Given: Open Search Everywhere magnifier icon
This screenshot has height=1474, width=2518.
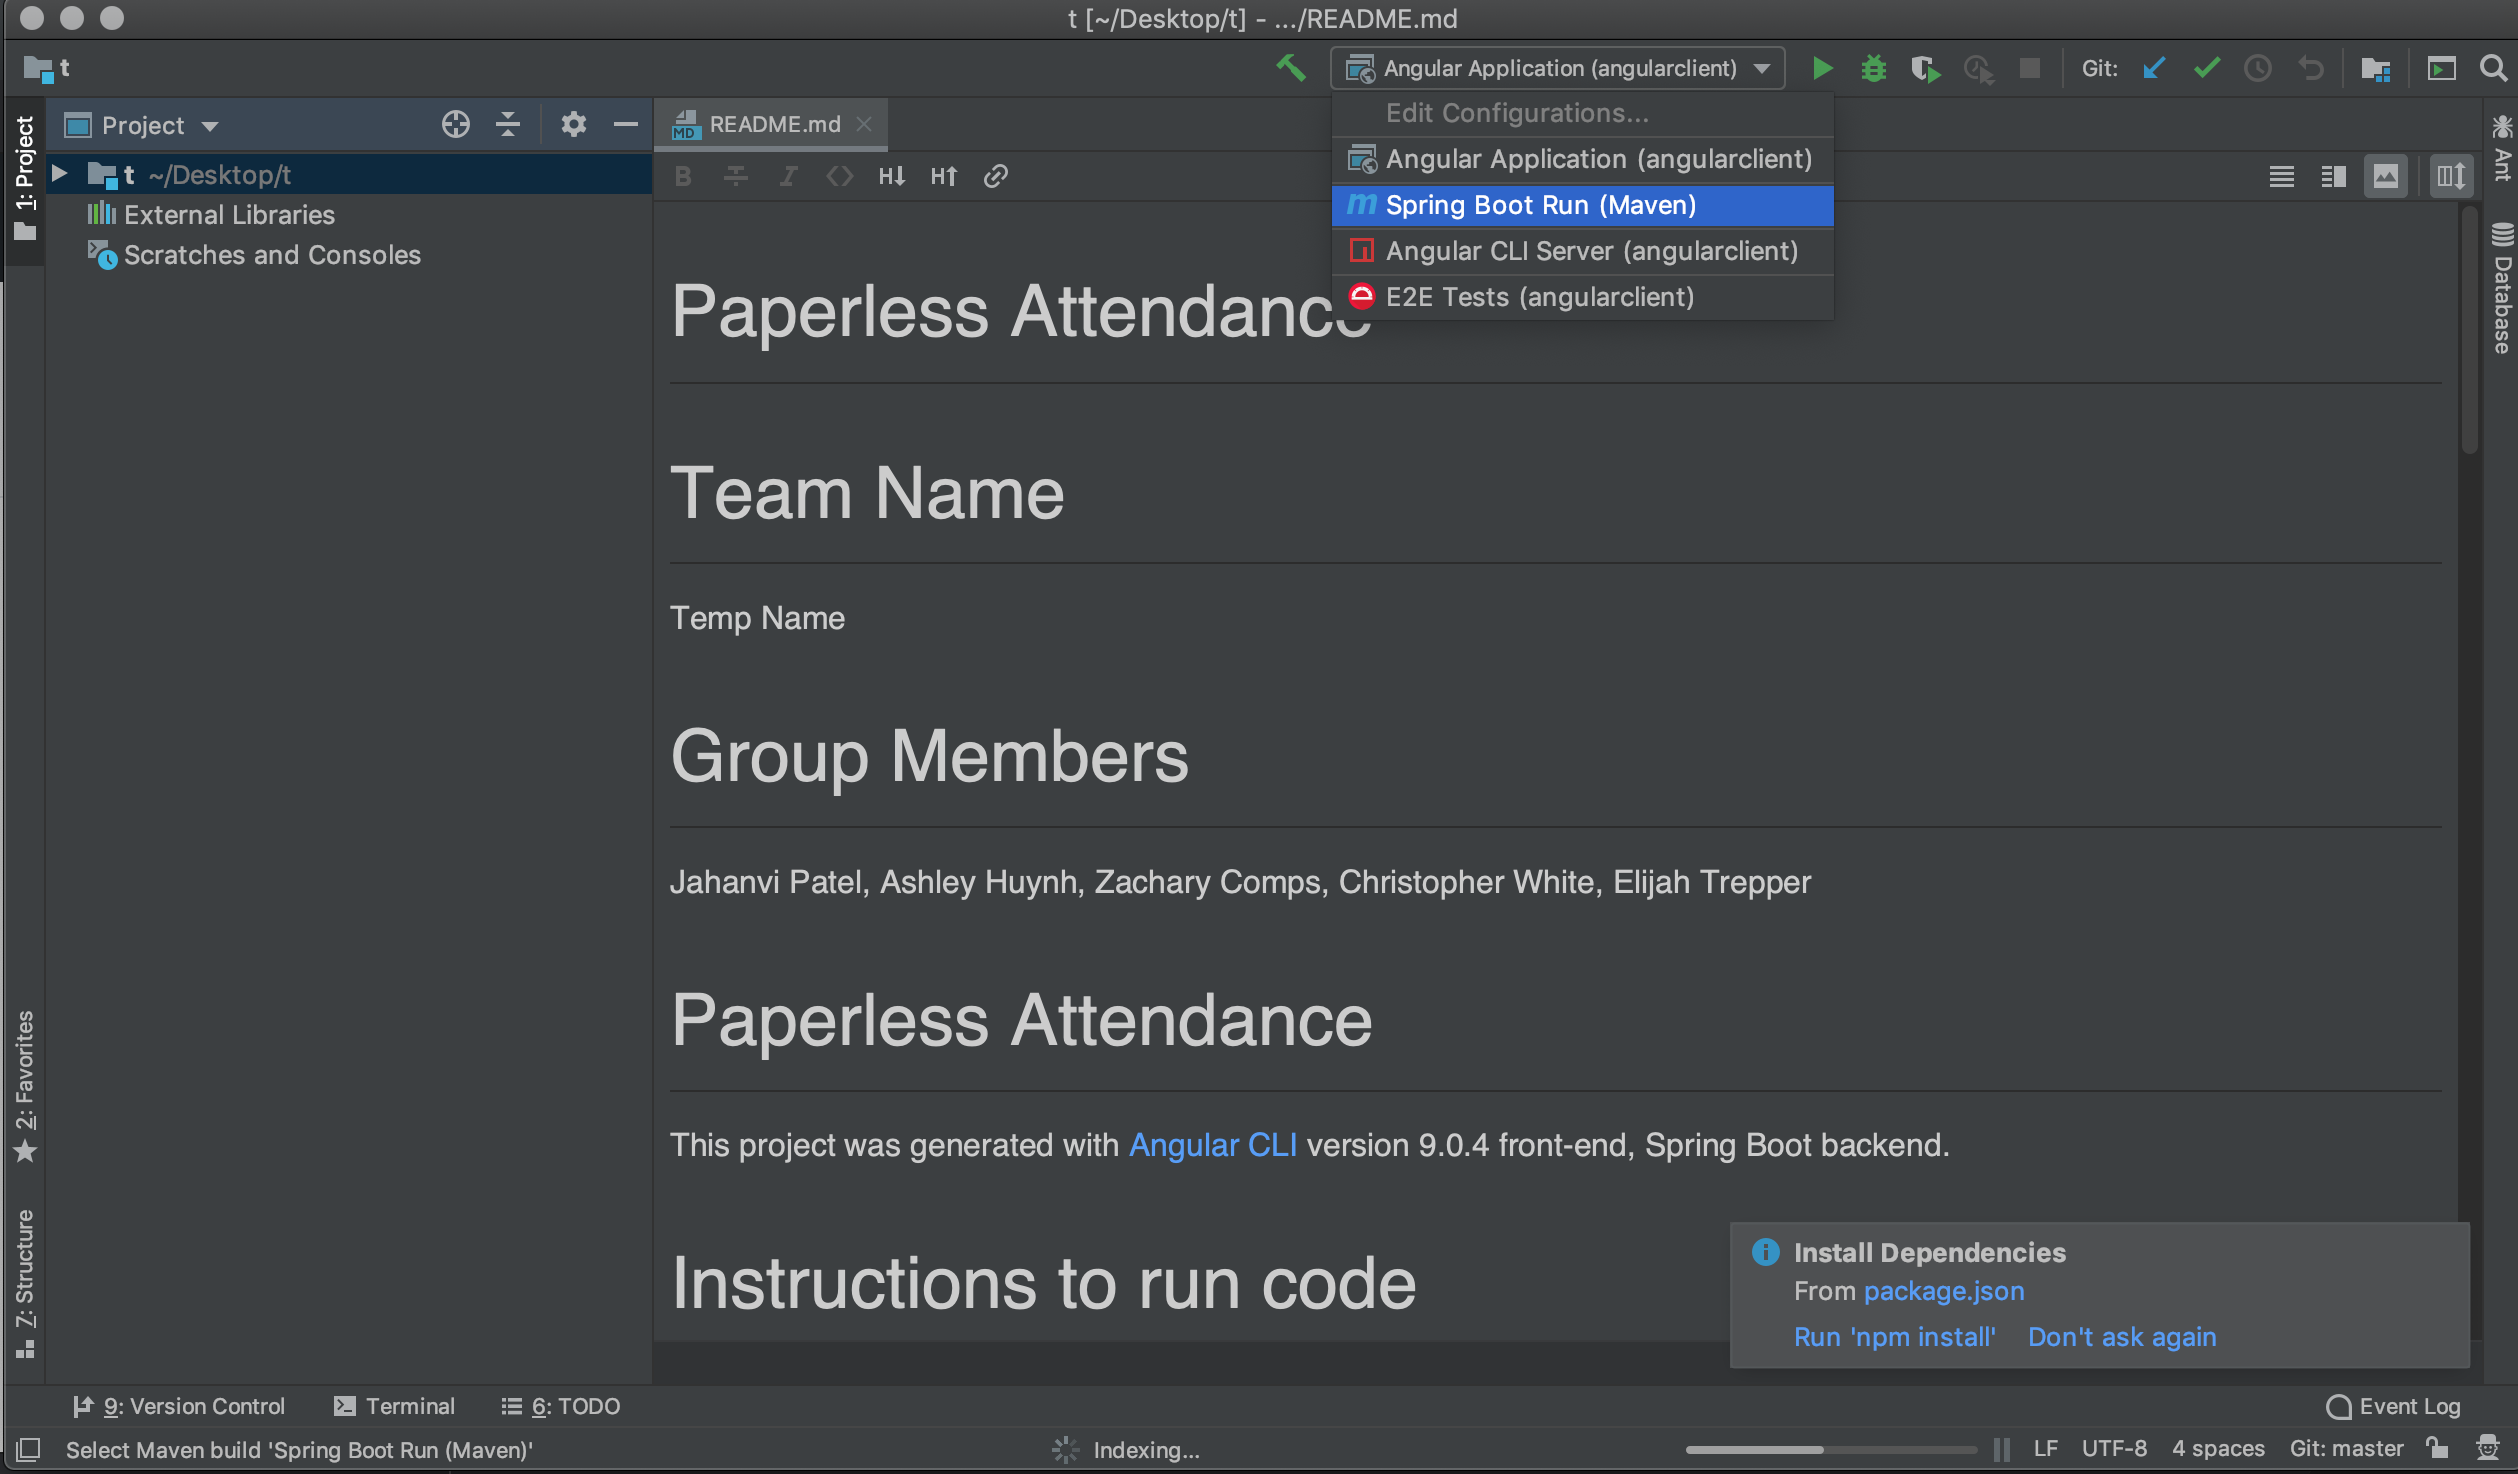Looking at the screenshot, I should [x=2493, y=68].
